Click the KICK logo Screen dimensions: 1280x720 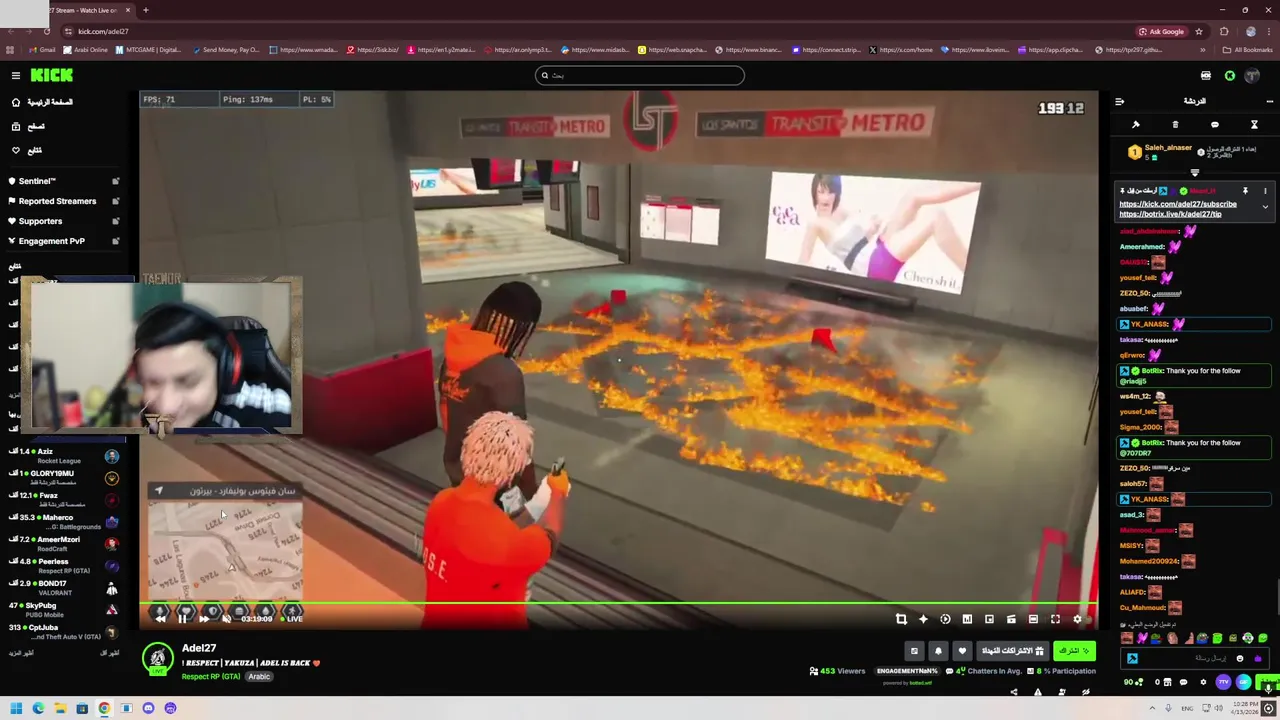point(51,75)
